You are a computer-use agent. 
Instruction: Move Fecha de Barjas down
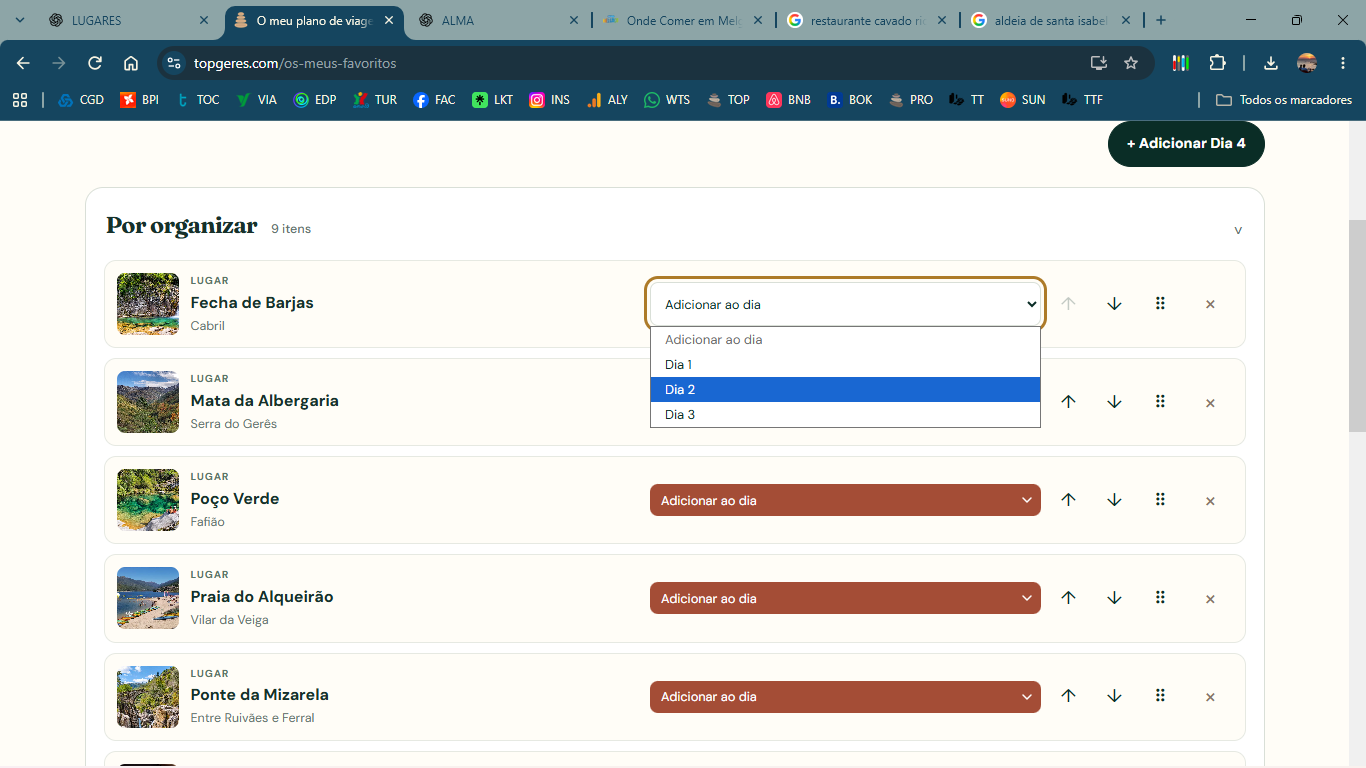pos(1114,304)
